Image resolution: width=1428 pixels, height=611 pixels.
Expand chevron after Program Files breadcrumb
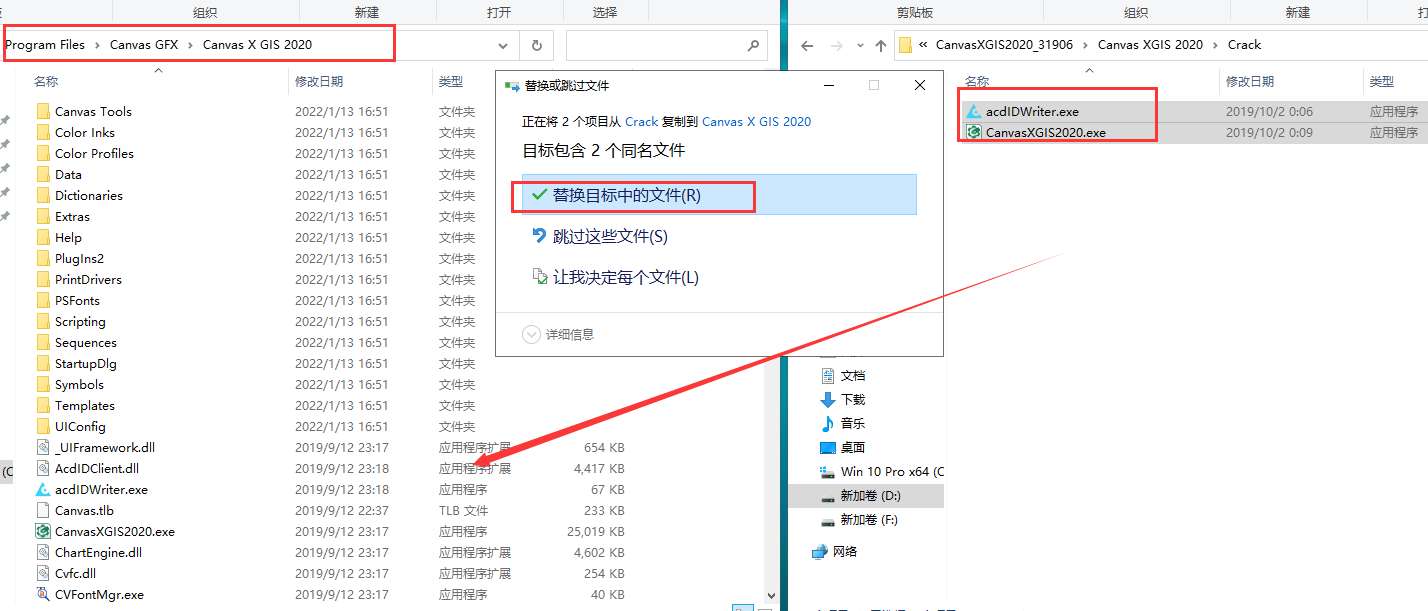pos(98,45)
